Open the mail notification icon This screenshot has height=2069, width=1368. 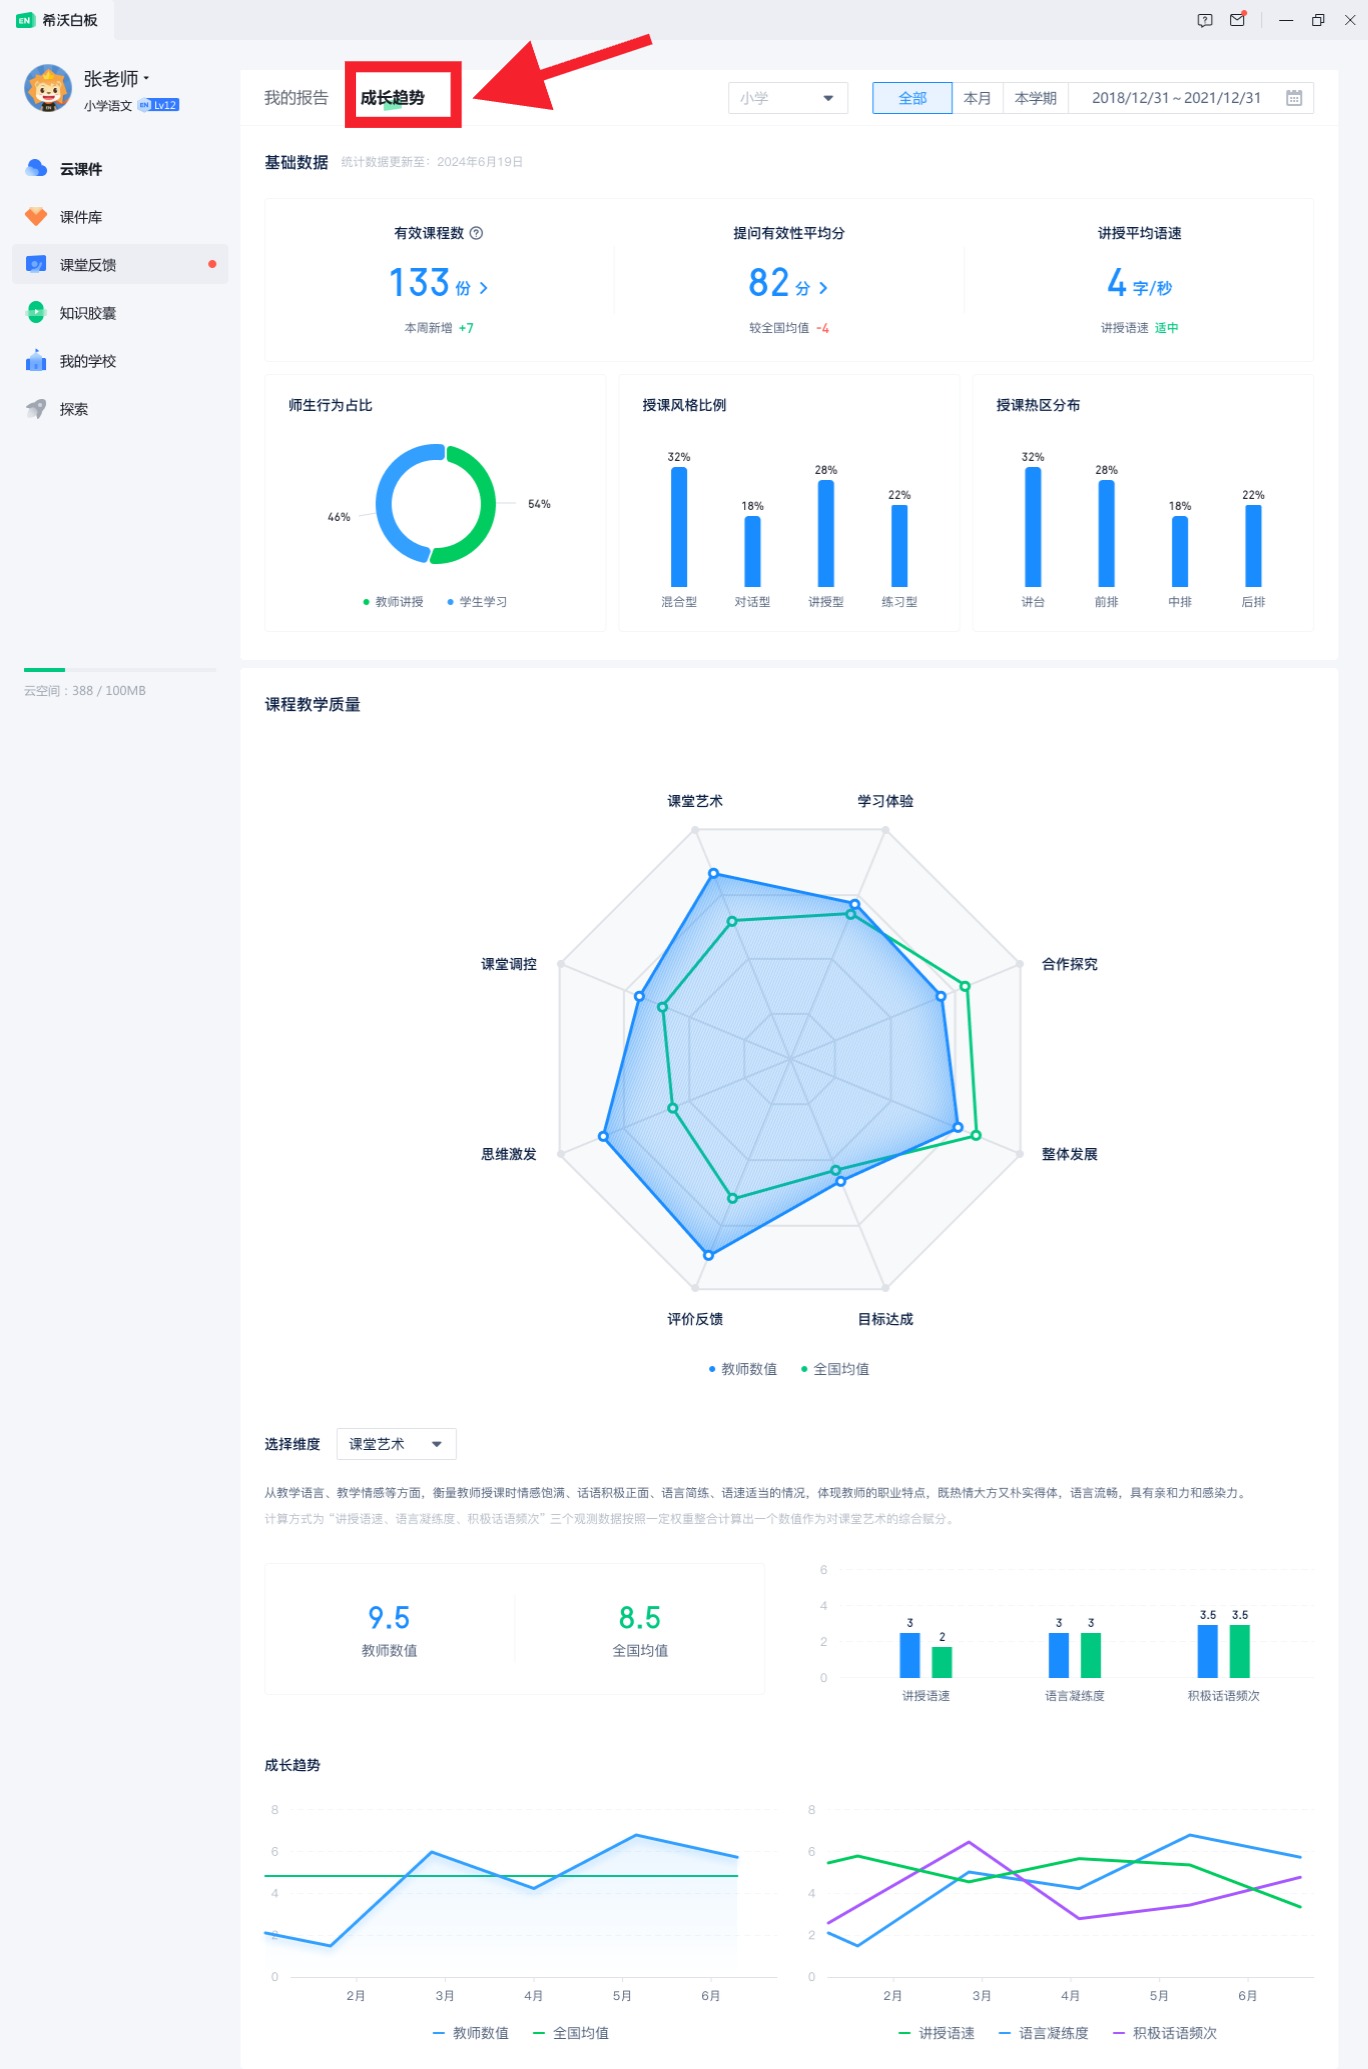[1237, 20]
